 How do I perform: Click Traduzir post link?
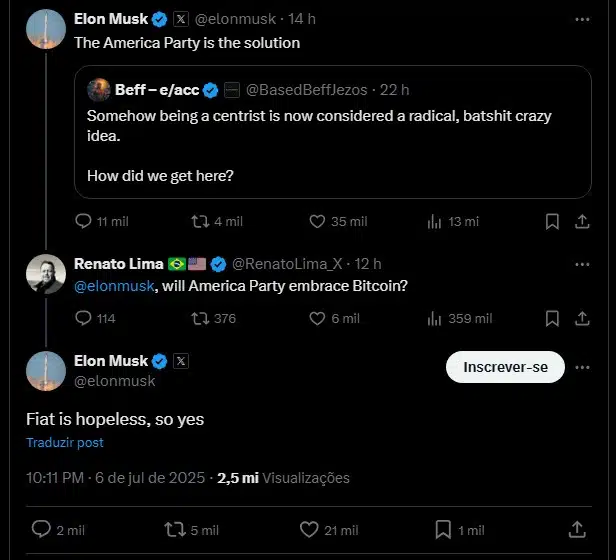click(x=65, y=442)
